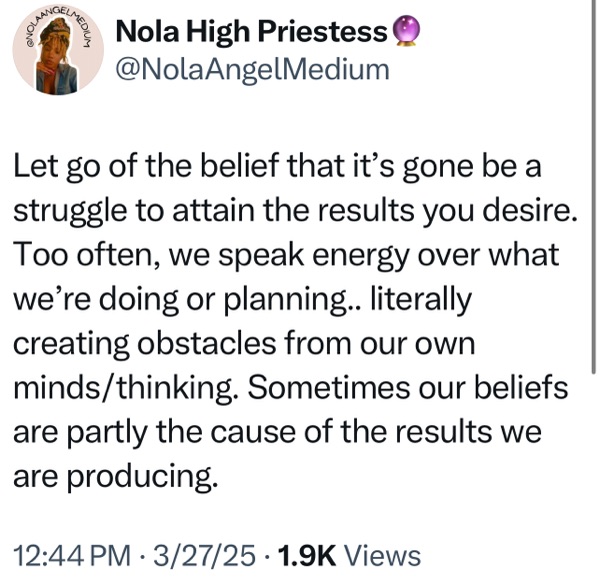Click the vertical scrollbar on right edge
The width and height of the screenshot is (600, 584).
pyautogui.click(x=593, y=186)
